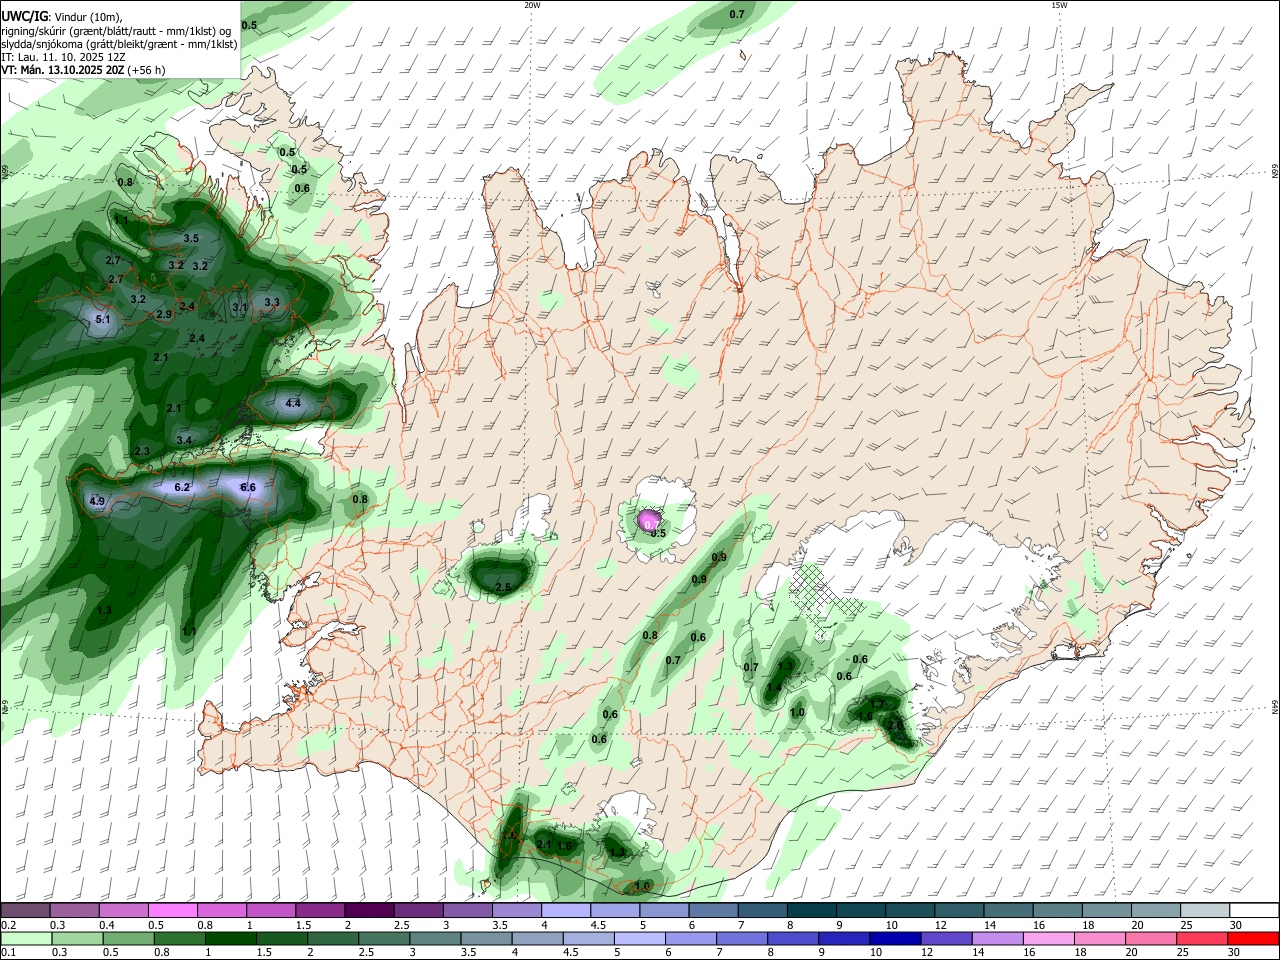Pick the white swatch ending the snow scale
The height and width of the screenshot is (960, 1280).
1254,910
